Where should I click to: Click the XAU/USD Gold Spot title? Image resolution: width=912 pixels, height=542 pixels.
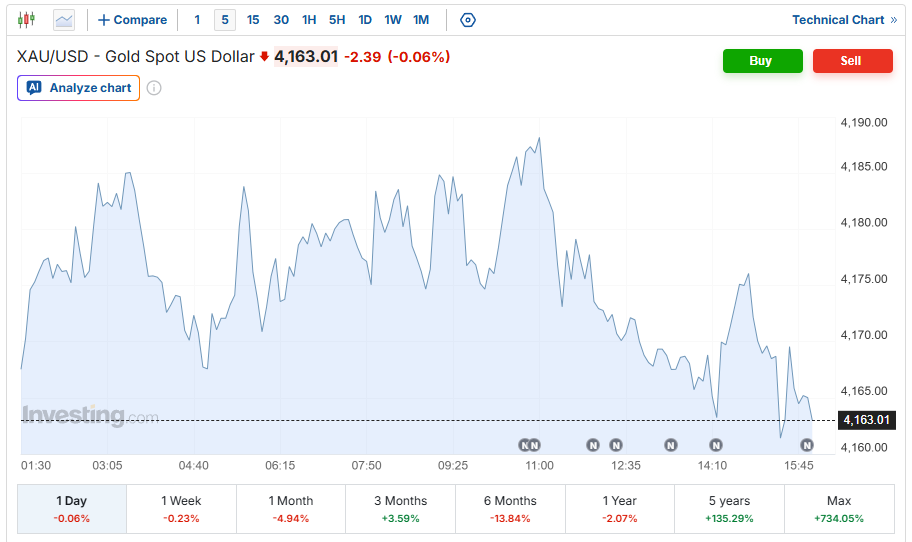point(136,56)
